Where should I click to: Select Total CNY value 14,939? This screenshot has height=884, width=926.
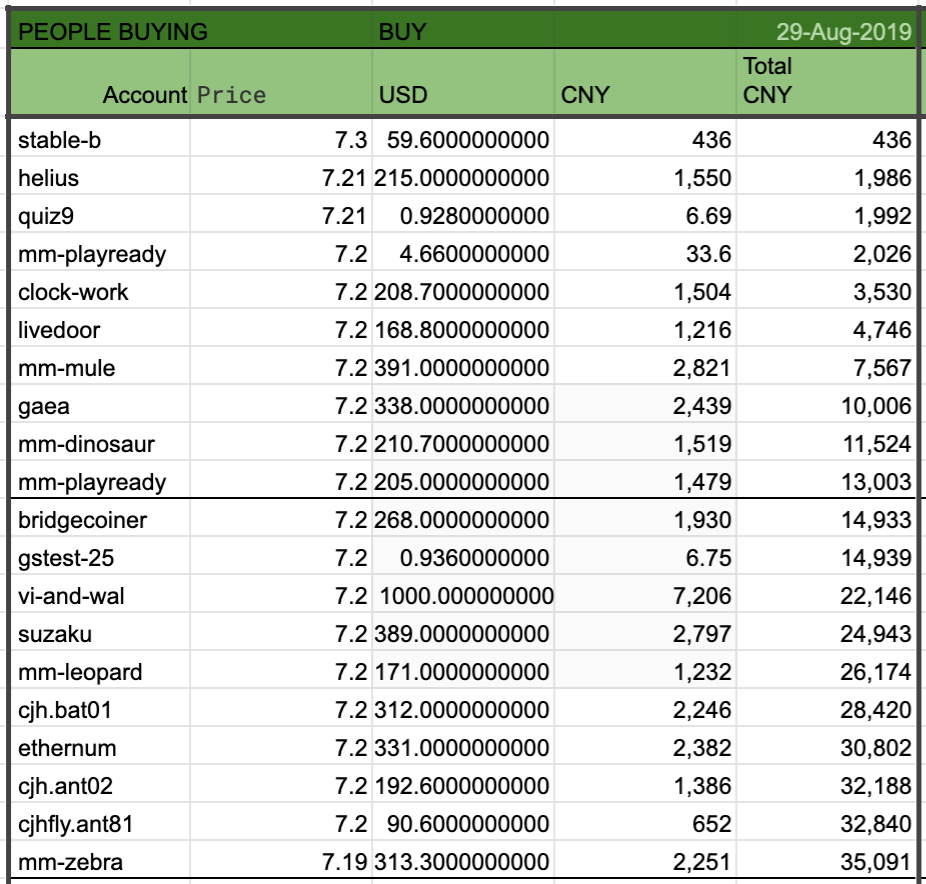827,557
